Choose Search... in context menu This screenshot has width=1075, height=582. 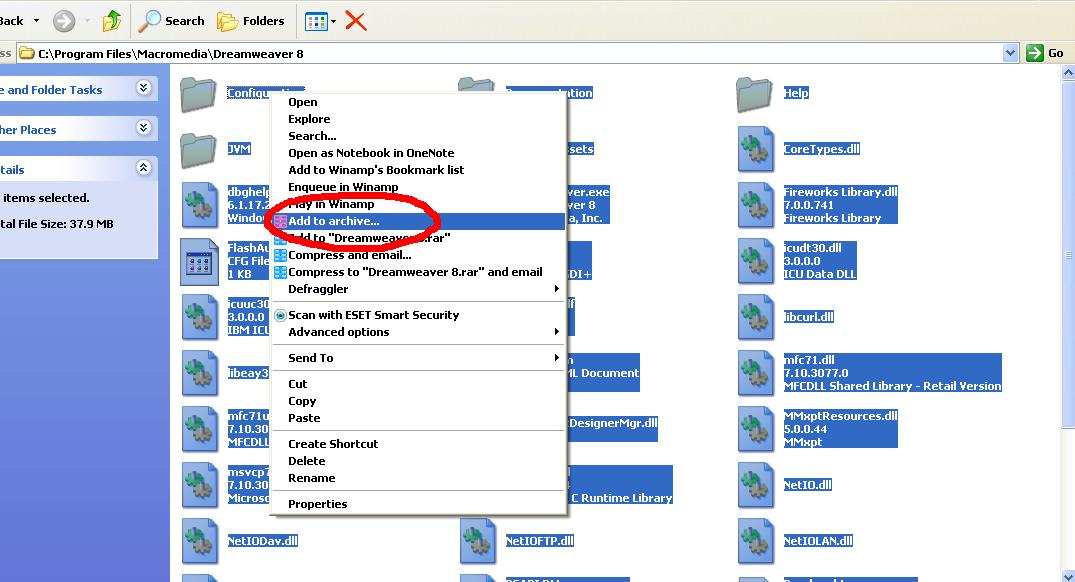(418, 136)
